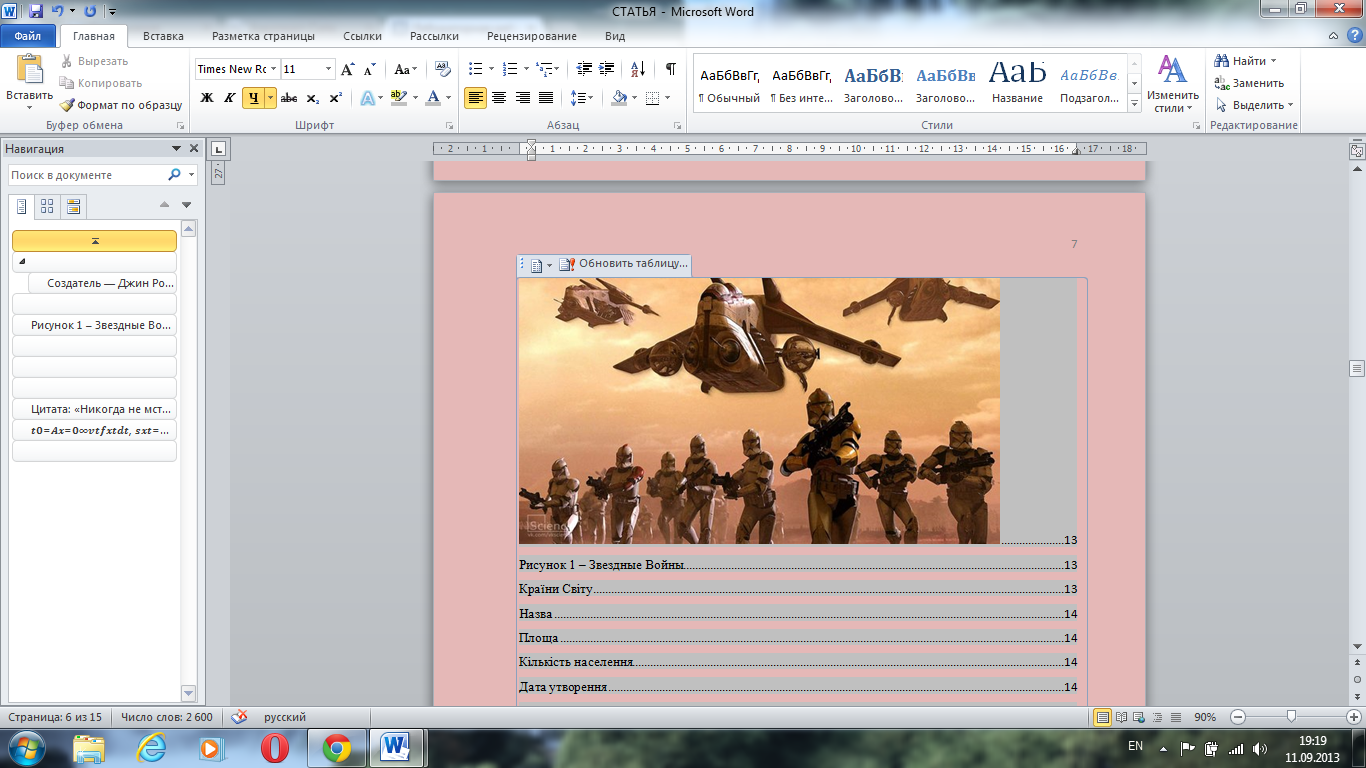Switch navigation pane to pages thumbnails view

pyautogui.click(x=47, y=207)
